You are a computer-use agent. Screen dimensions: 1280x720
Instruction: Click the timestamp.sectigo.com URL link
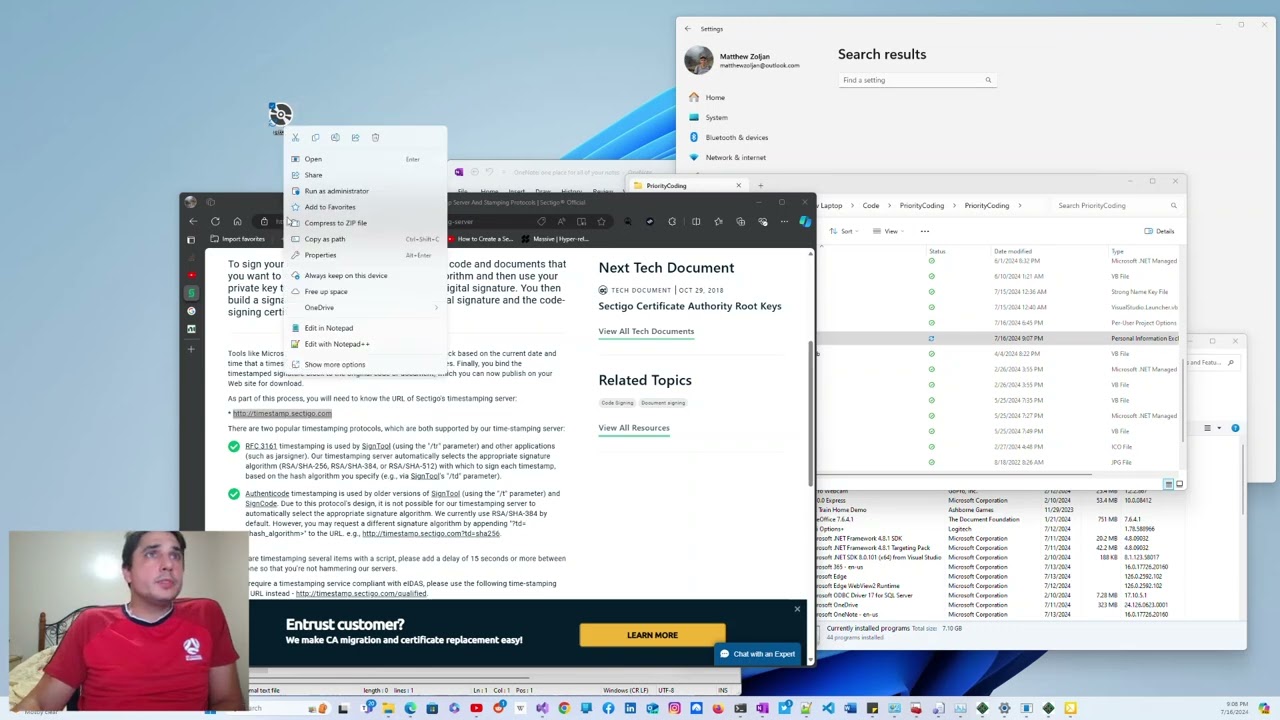[x=282, y=413]
